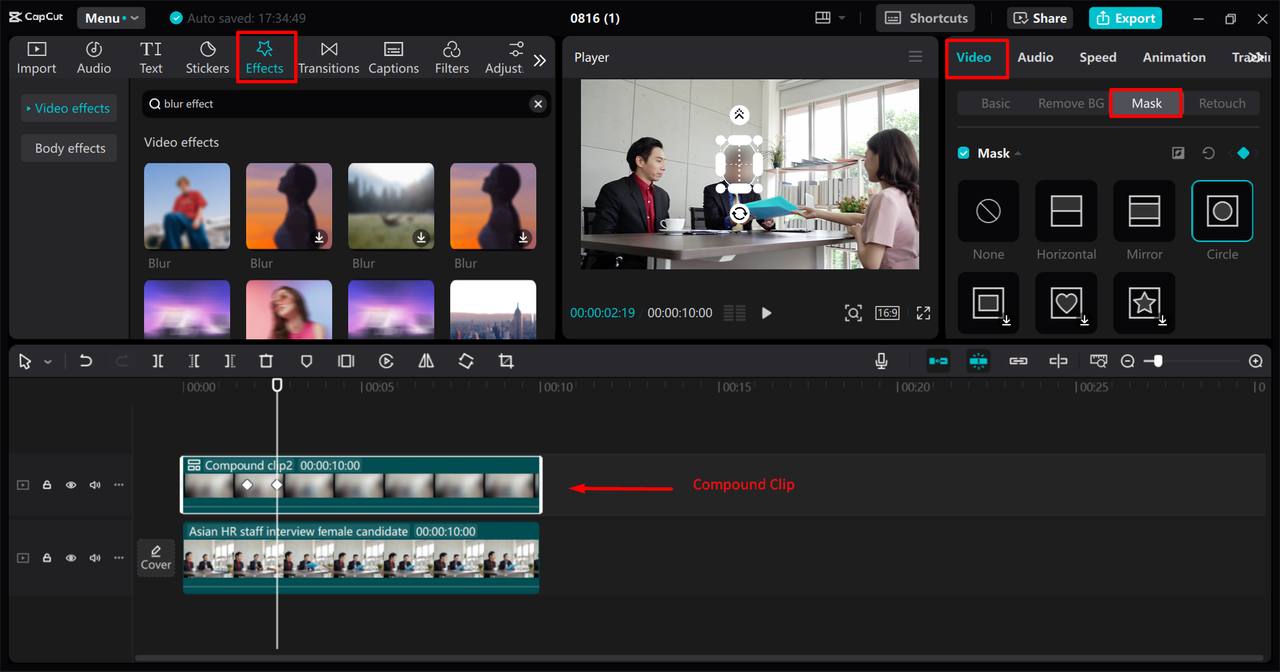Switch to the Audio properties tab

point(1035,57)
